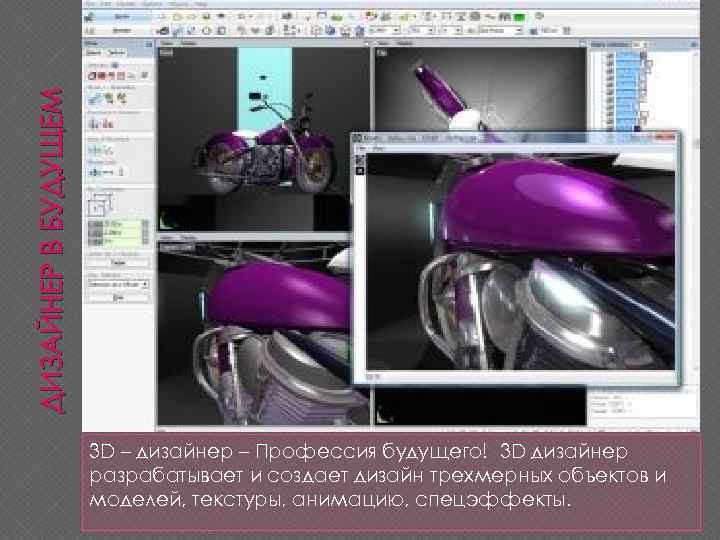Click the wireframe box icon in the left tool panel
Screen dimensions: 720x540
click(x=100, y=205)
